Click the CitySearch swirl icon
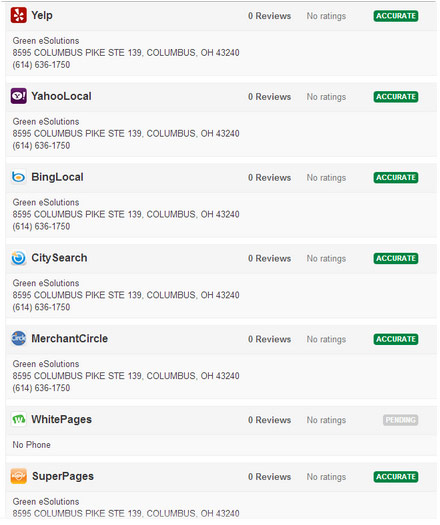Viewport: 440px width, 525px height. click(18, 258)
